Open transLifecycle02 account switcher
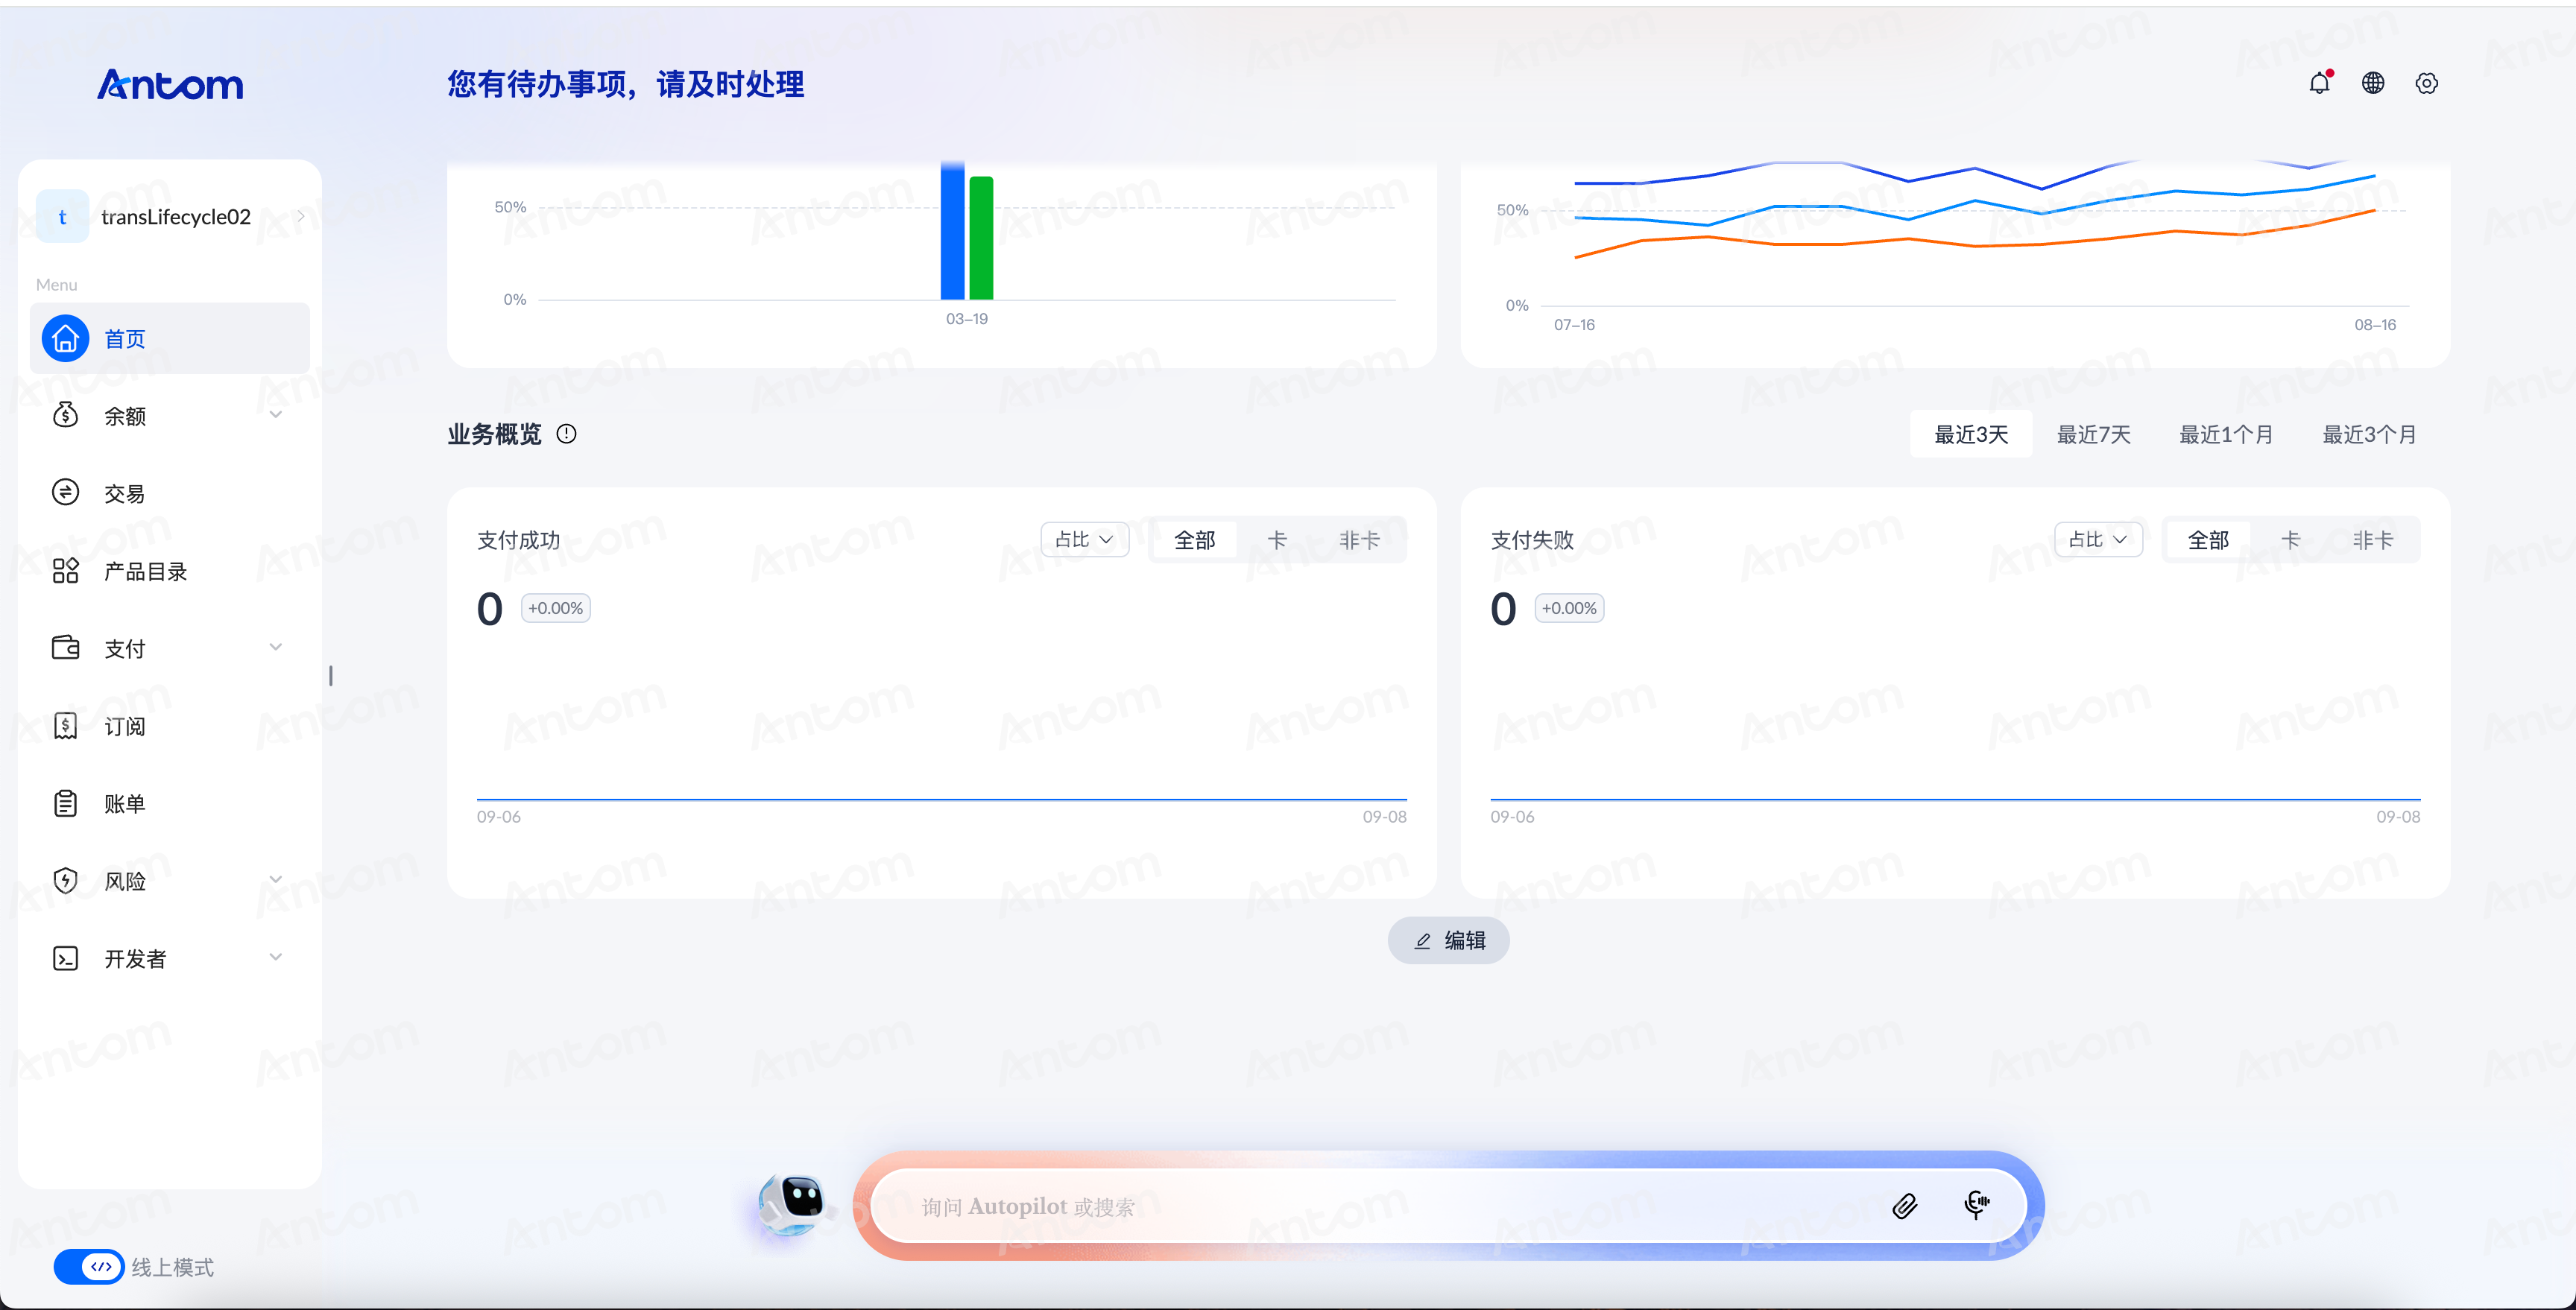This screenshot has width=2576, height=1310. pos(170,217)
